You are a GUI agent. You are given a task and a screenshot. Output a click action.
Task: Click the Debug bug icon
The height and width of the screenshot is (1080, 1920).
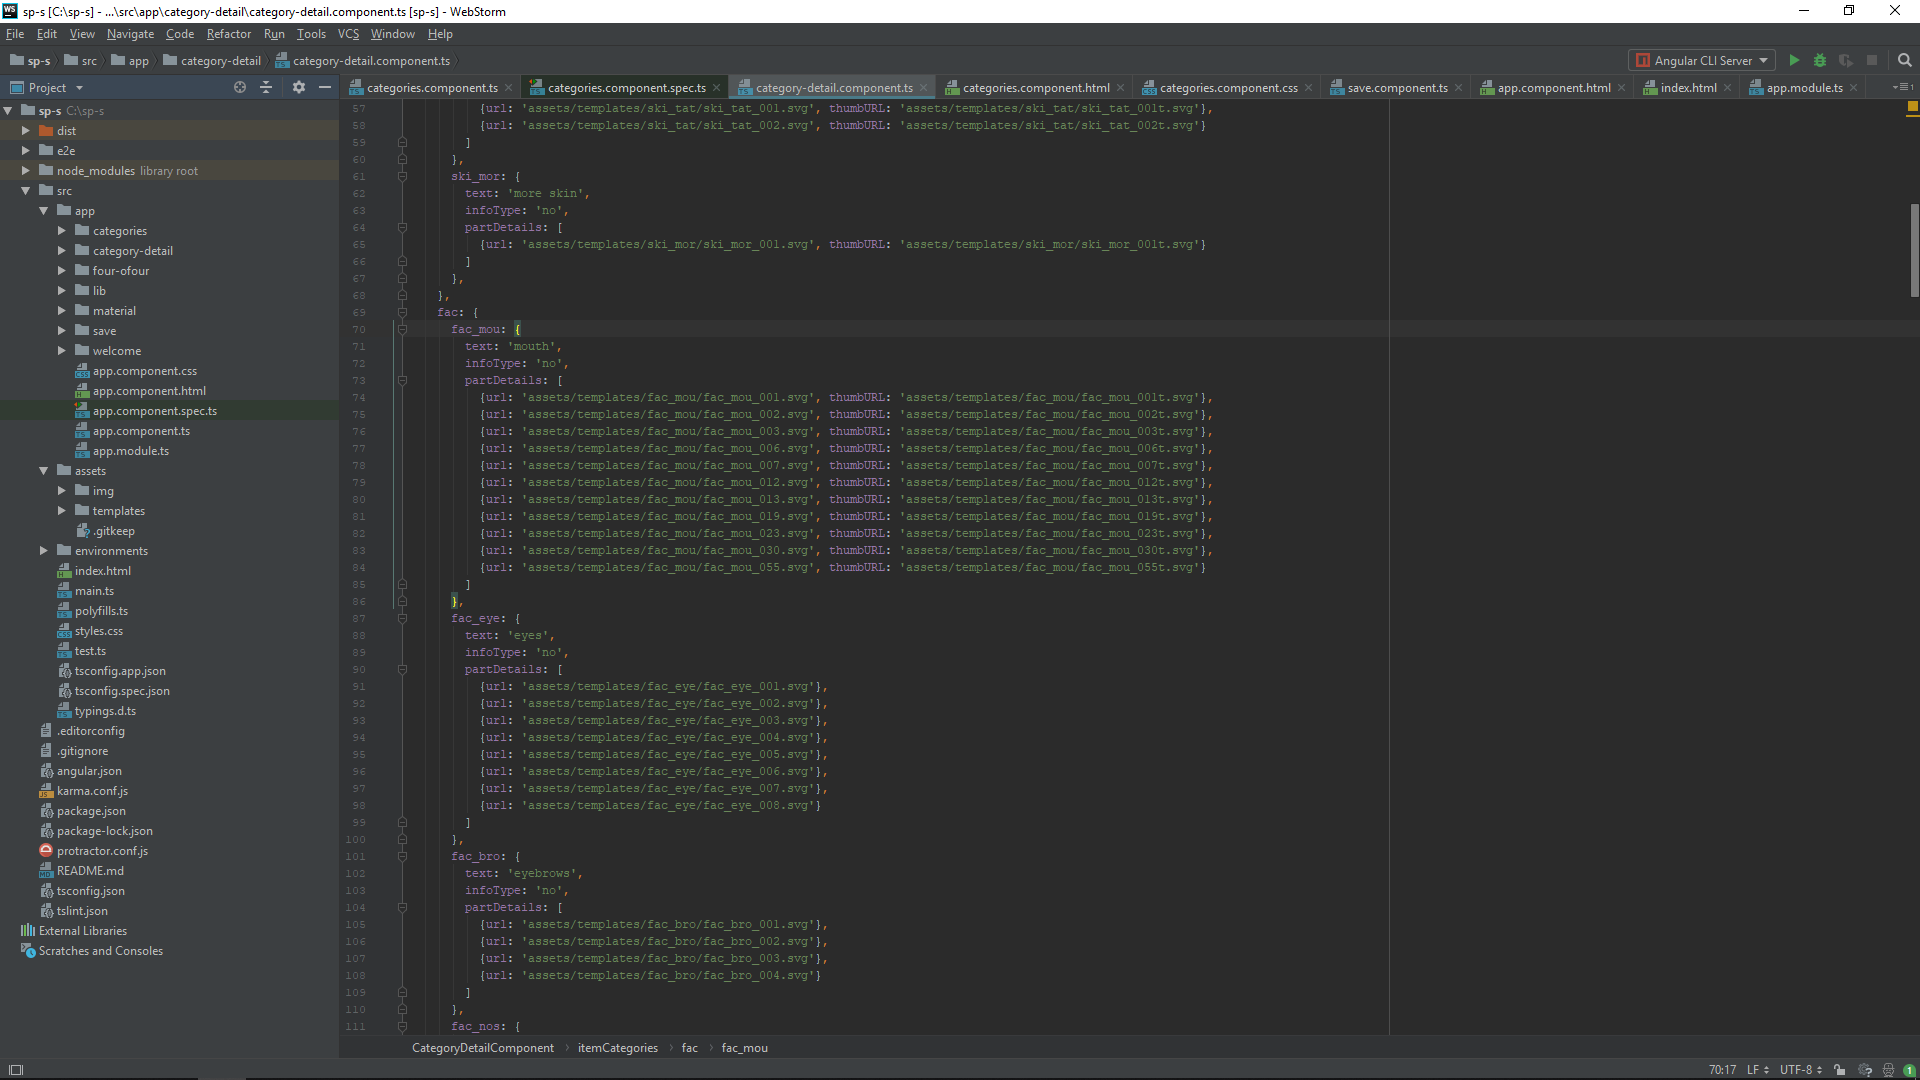point(1820,61)
